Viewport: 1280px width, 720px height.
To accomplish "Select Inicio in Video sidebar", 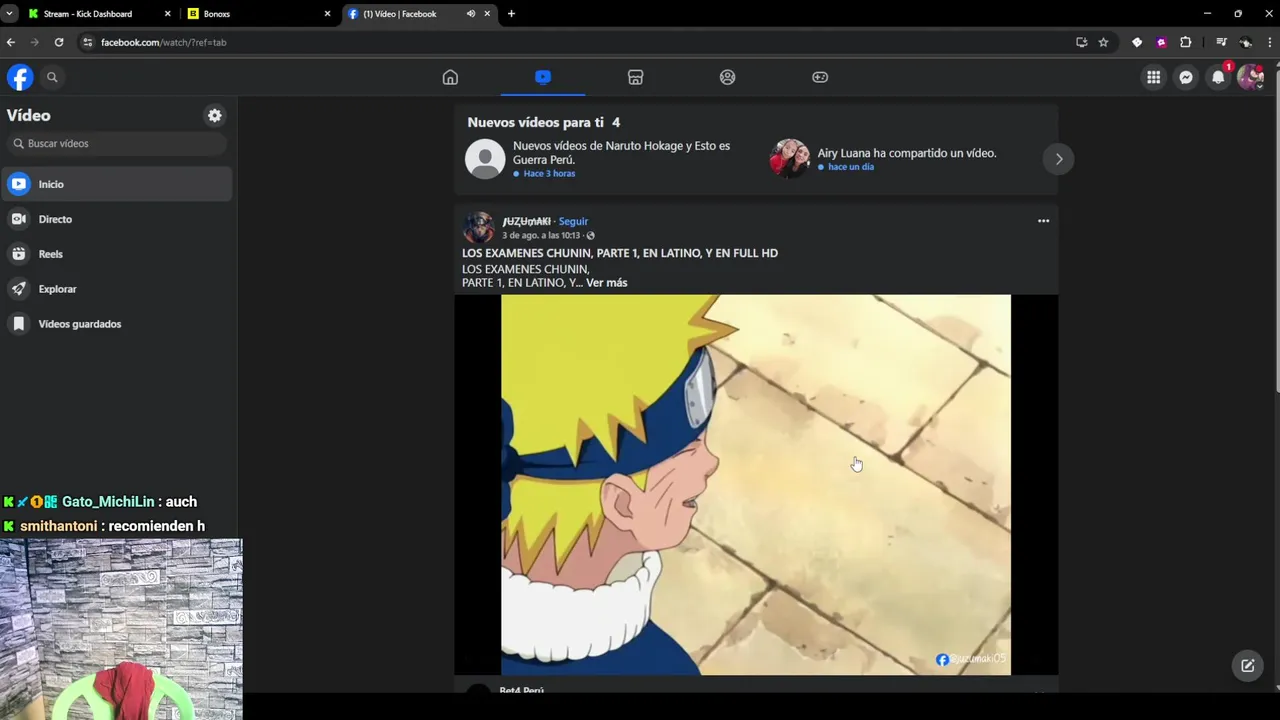I will [116, 184].
